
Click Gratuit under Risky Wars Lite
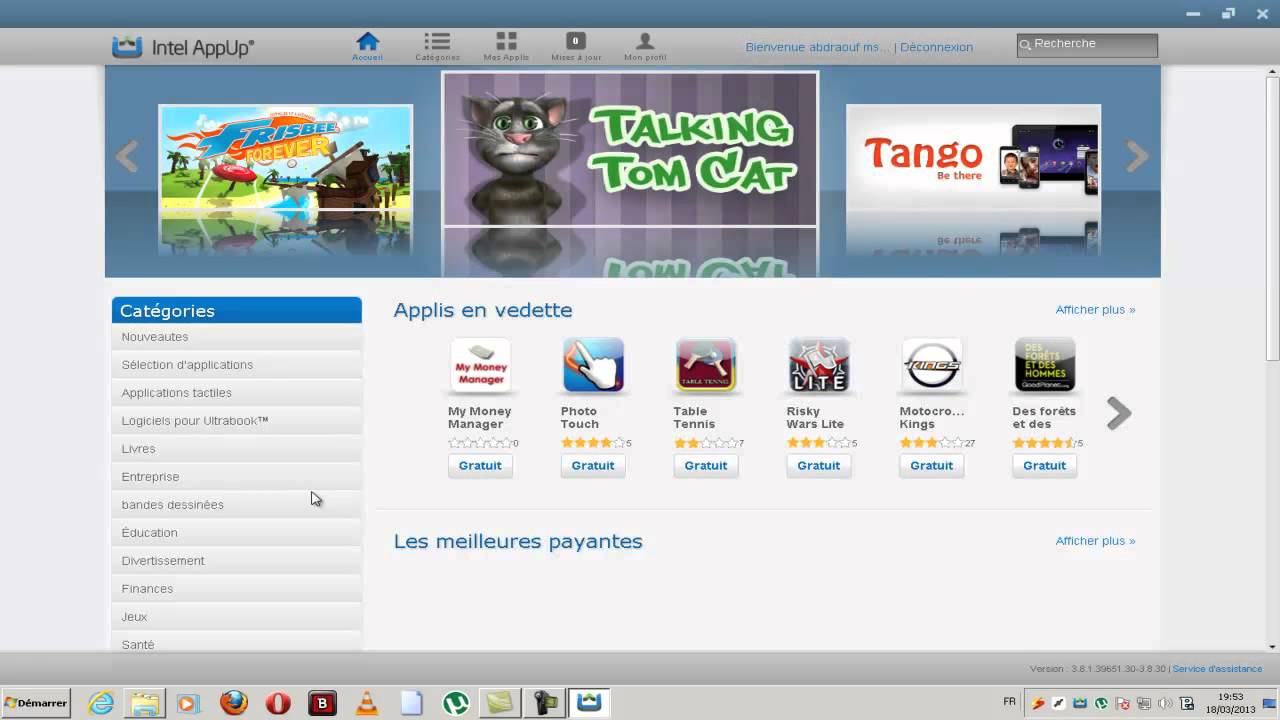pos(819,465)
